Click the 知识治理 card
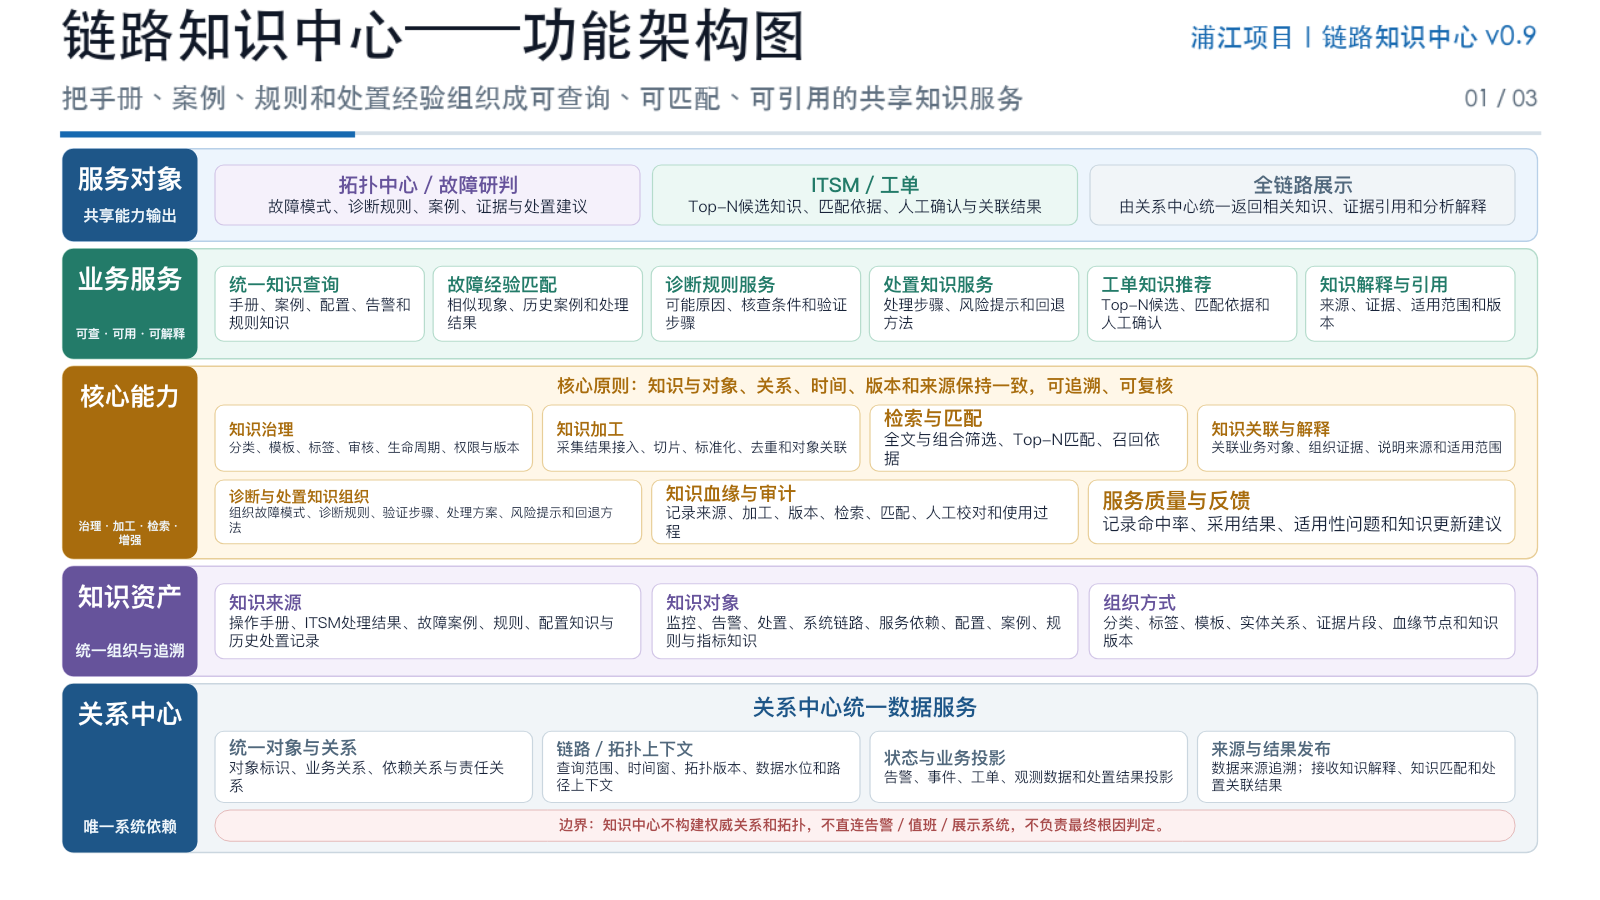The height and width of the screenshot is (900, 1600). (374, 438)
